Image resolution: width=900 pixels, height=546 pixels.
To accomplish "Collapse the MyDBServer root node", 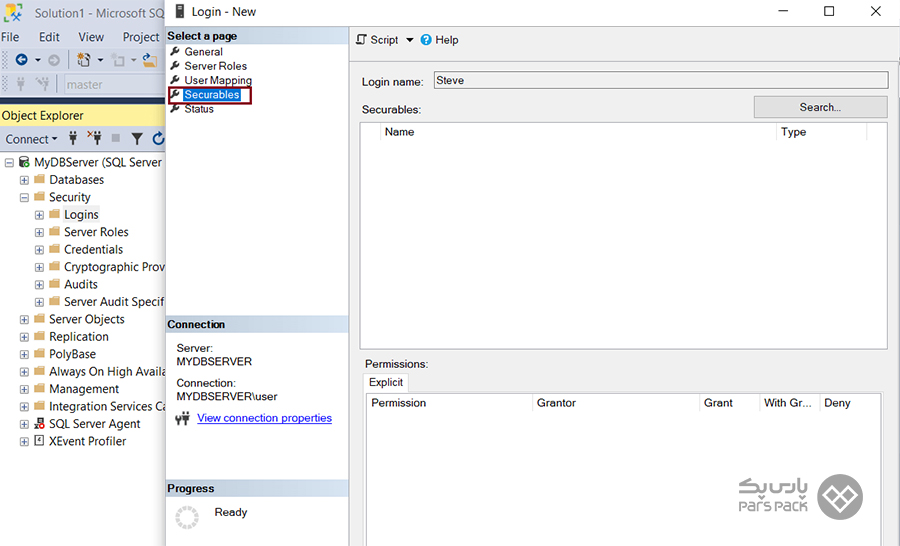I will tap(9, 162).
